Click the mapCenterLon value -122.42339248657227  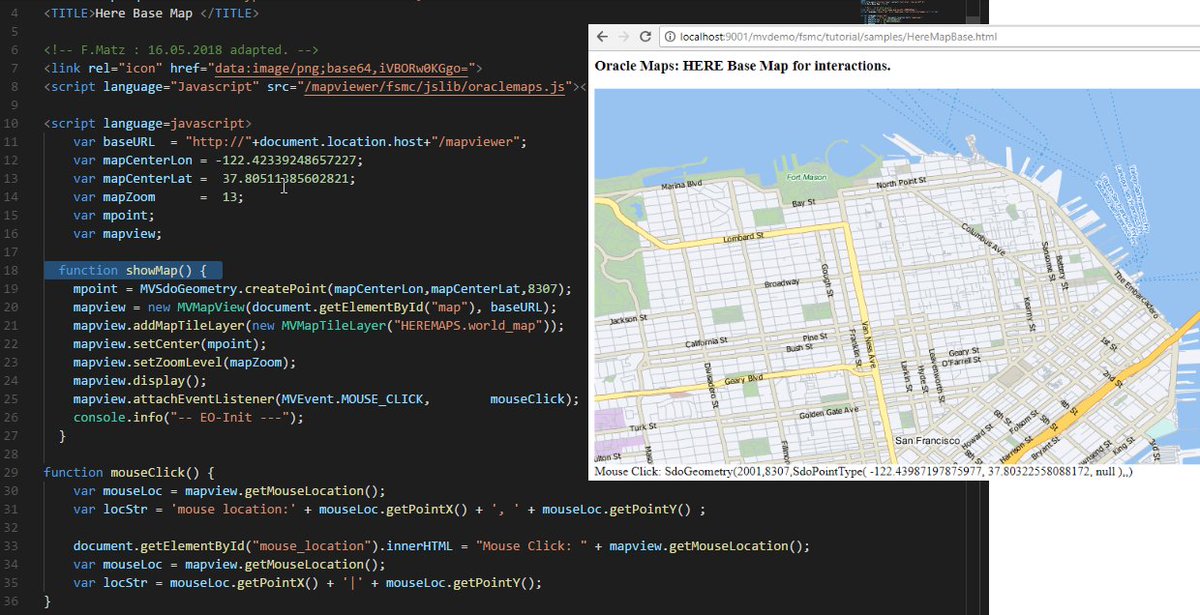click(287, 160)
